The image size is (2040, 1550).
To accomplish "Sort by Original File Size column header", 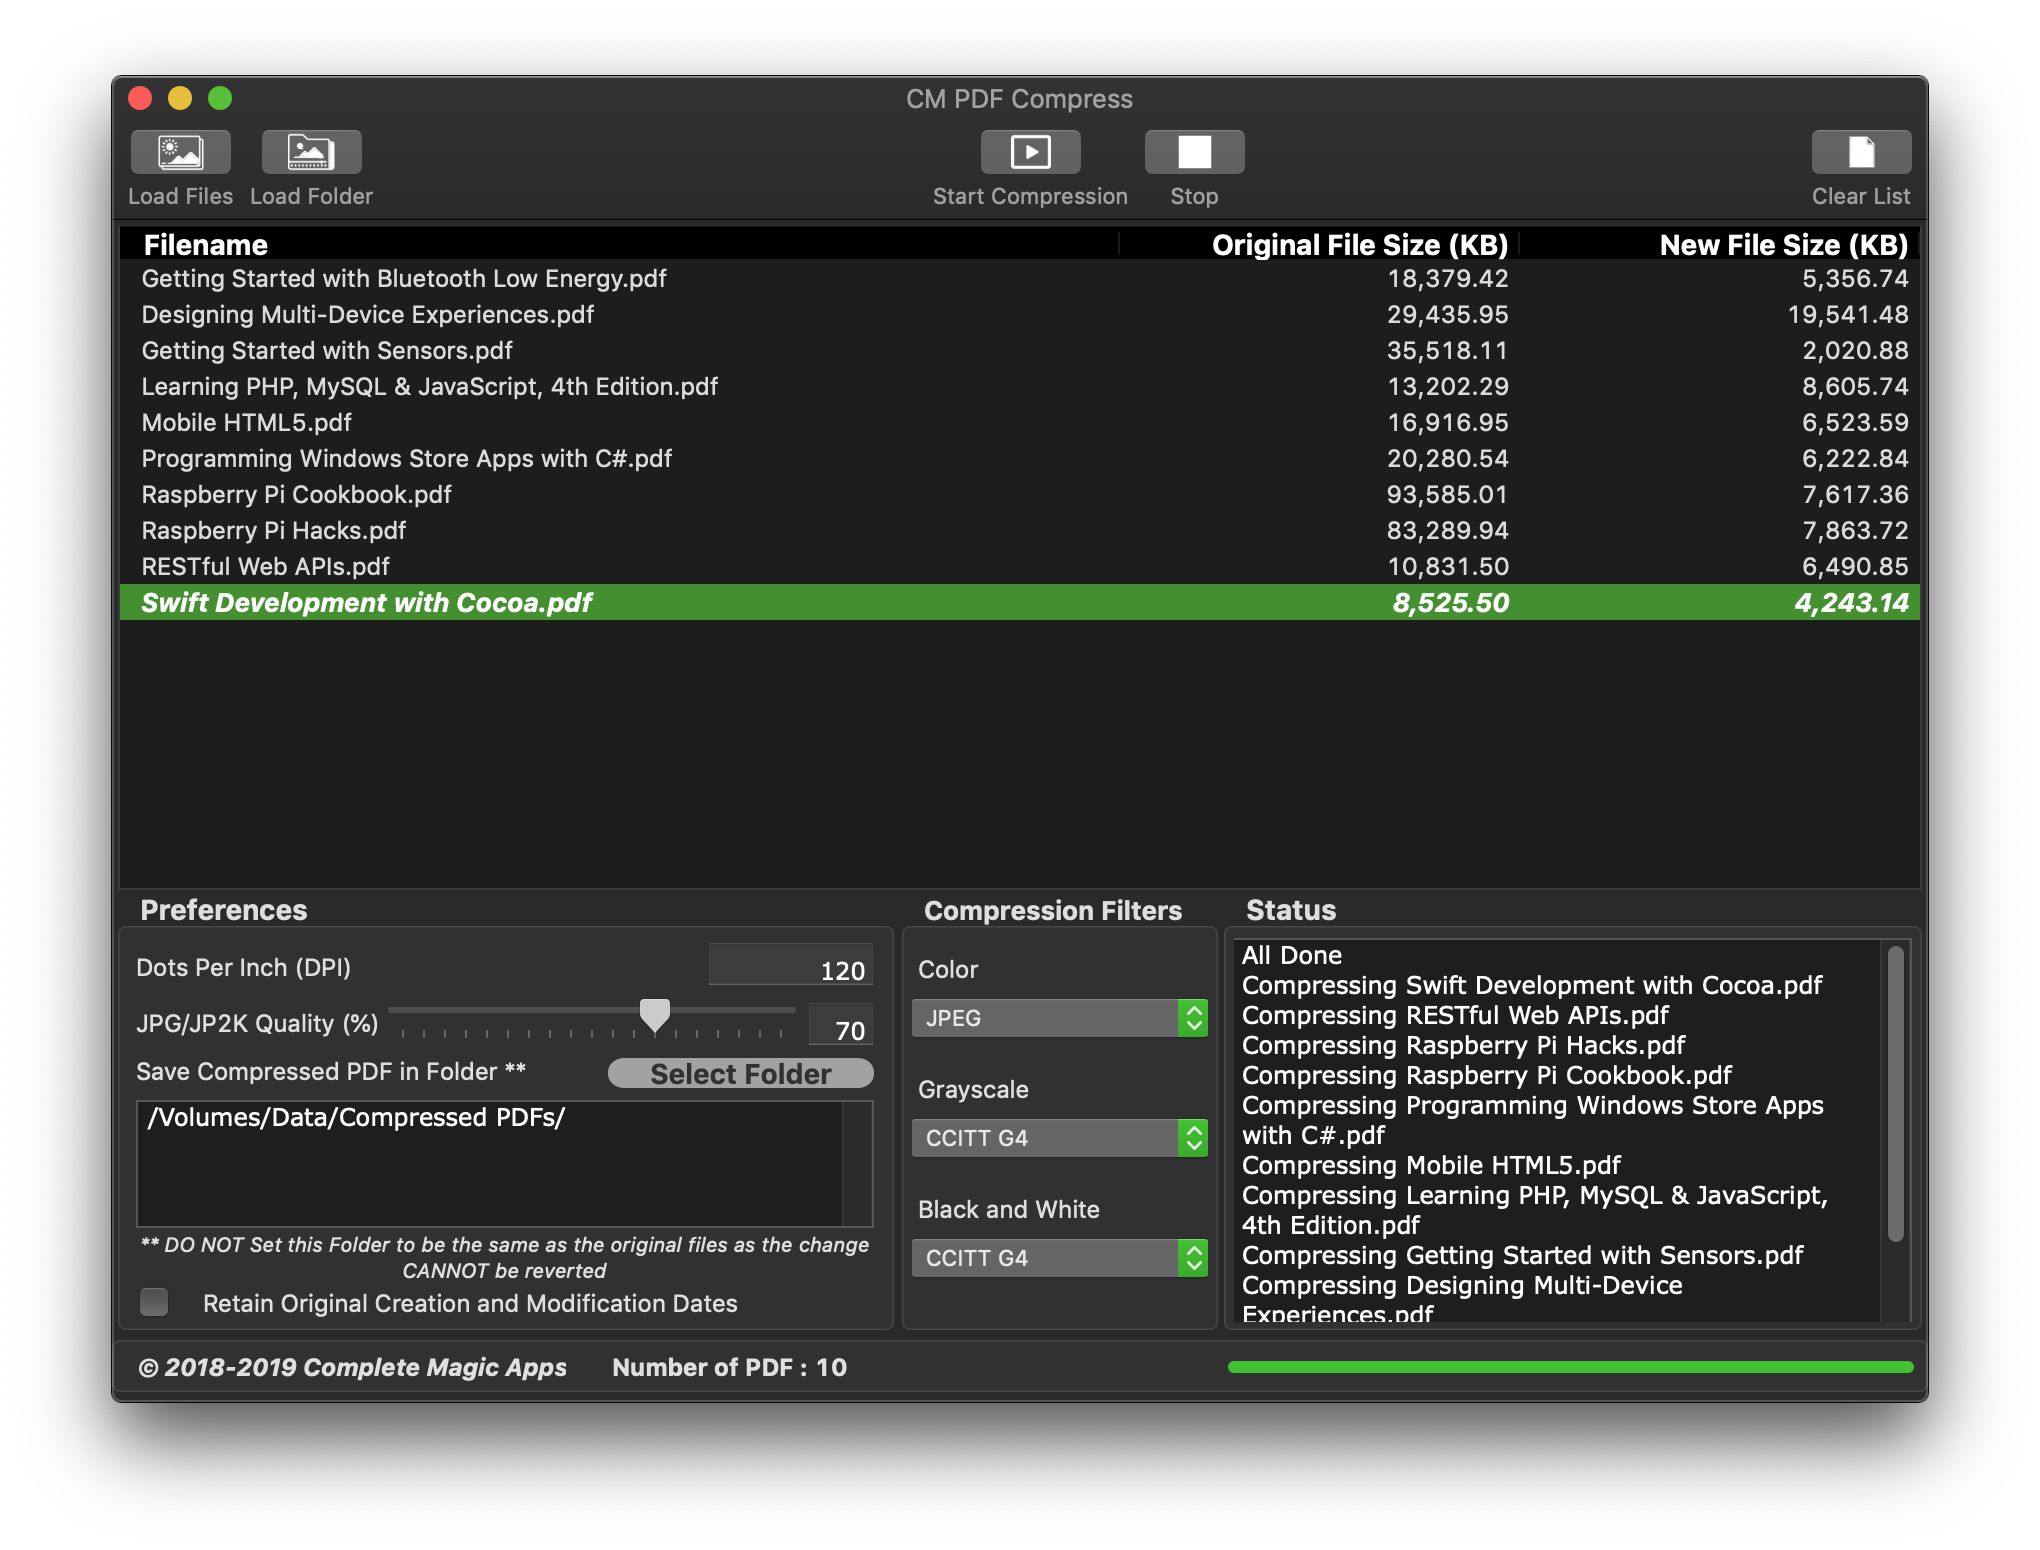I will (1359, 245).
